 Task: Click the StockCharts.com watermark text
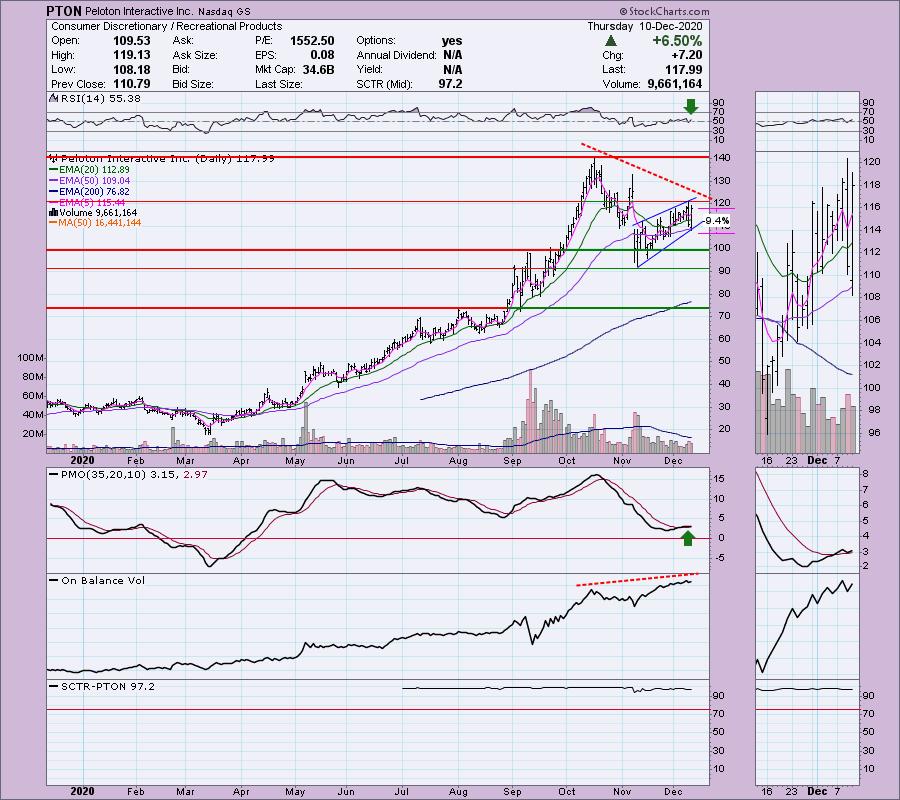664,11
